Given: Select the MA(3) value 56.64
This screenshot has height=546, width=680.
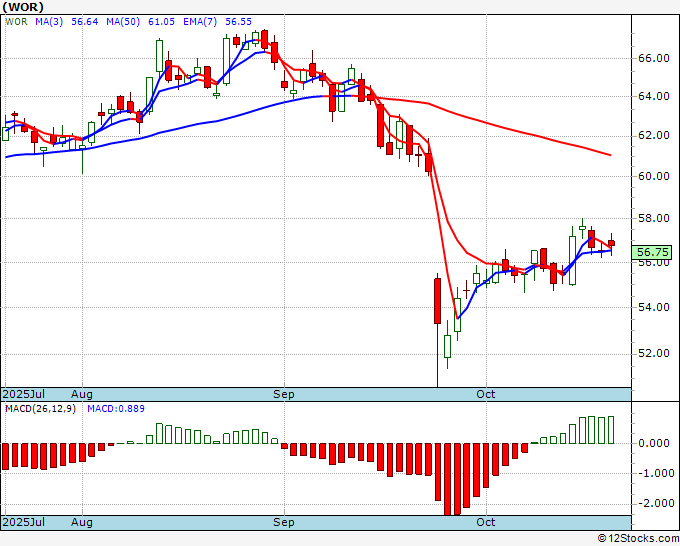Looking at the screenshot, I should [85, 22].
